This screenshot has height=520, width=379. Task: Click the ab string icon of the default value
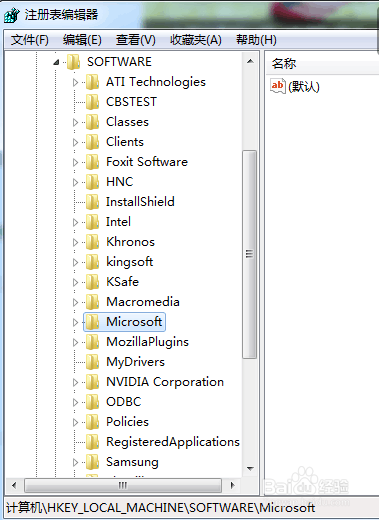coord(278,86)
